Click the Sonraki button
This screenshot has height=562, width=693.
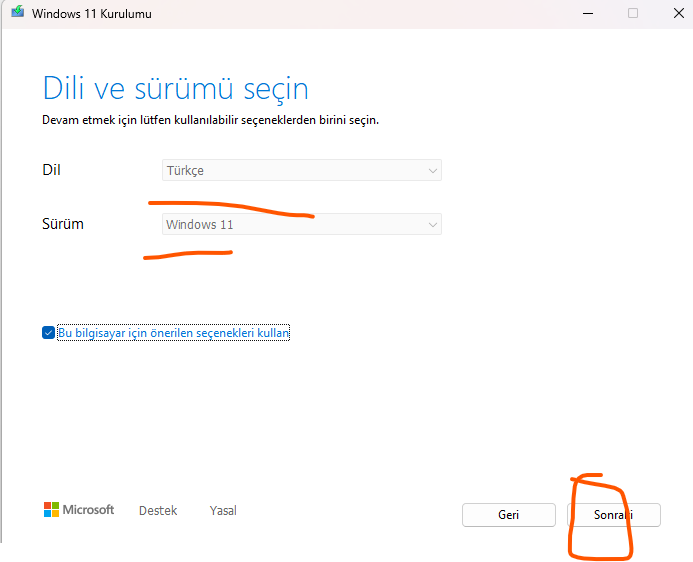[x=614, y=515]
